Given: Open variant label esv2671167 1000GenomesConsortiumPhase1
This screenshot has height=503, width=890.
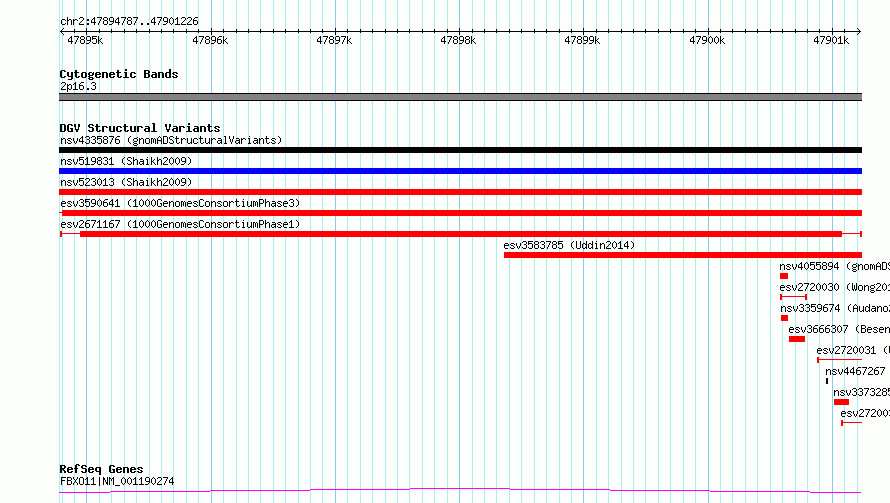Looking at the screenshot, I should (x=180, y=224).
